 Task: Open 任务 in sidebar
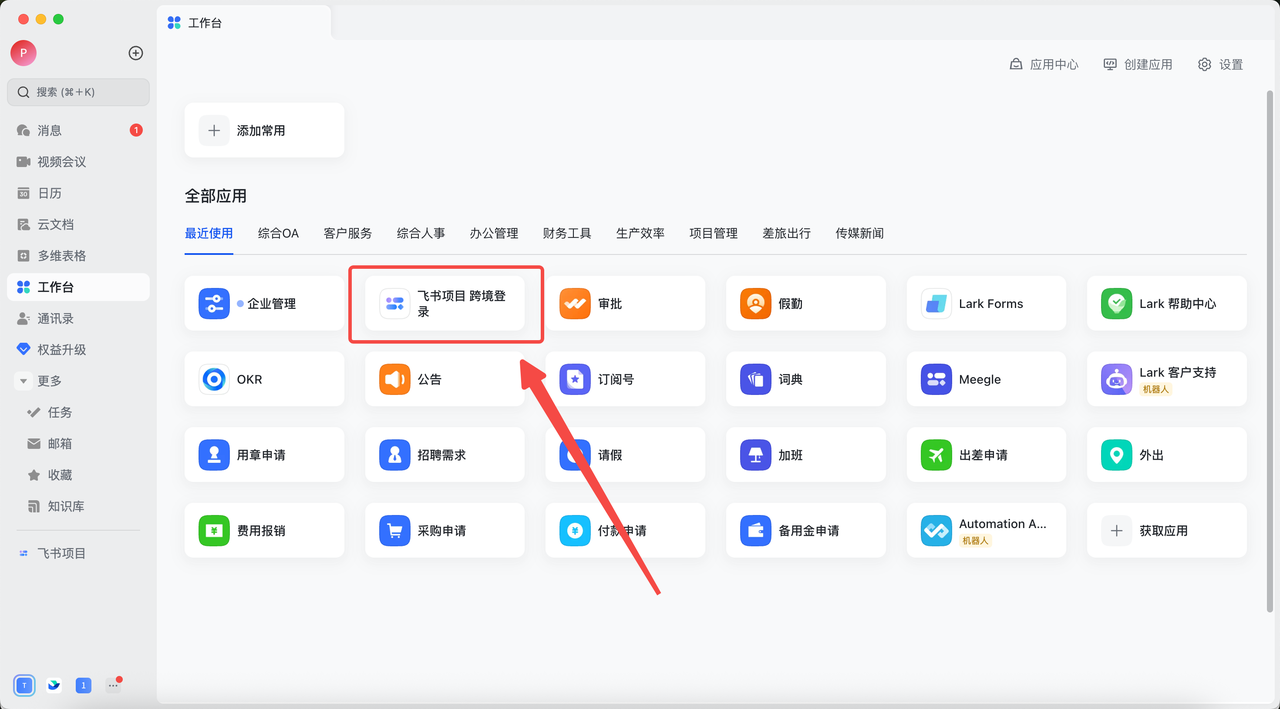pyautogui.click(x=78, y=412)
